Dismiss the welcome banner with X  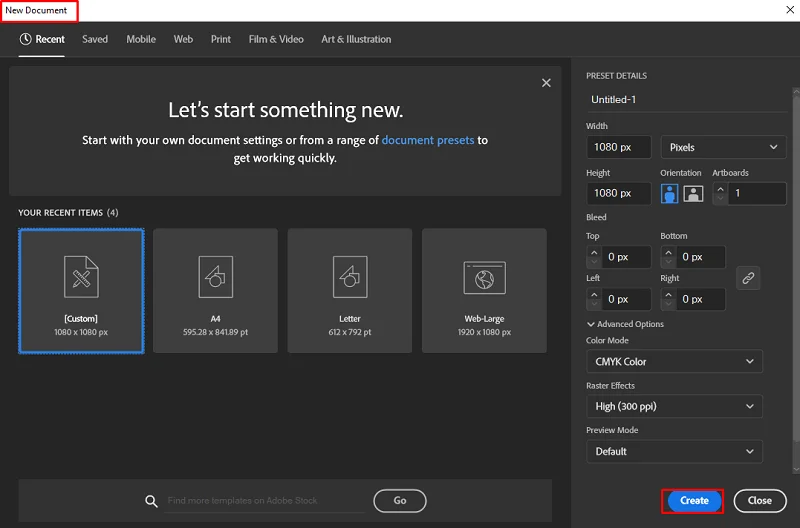(546, 83)
